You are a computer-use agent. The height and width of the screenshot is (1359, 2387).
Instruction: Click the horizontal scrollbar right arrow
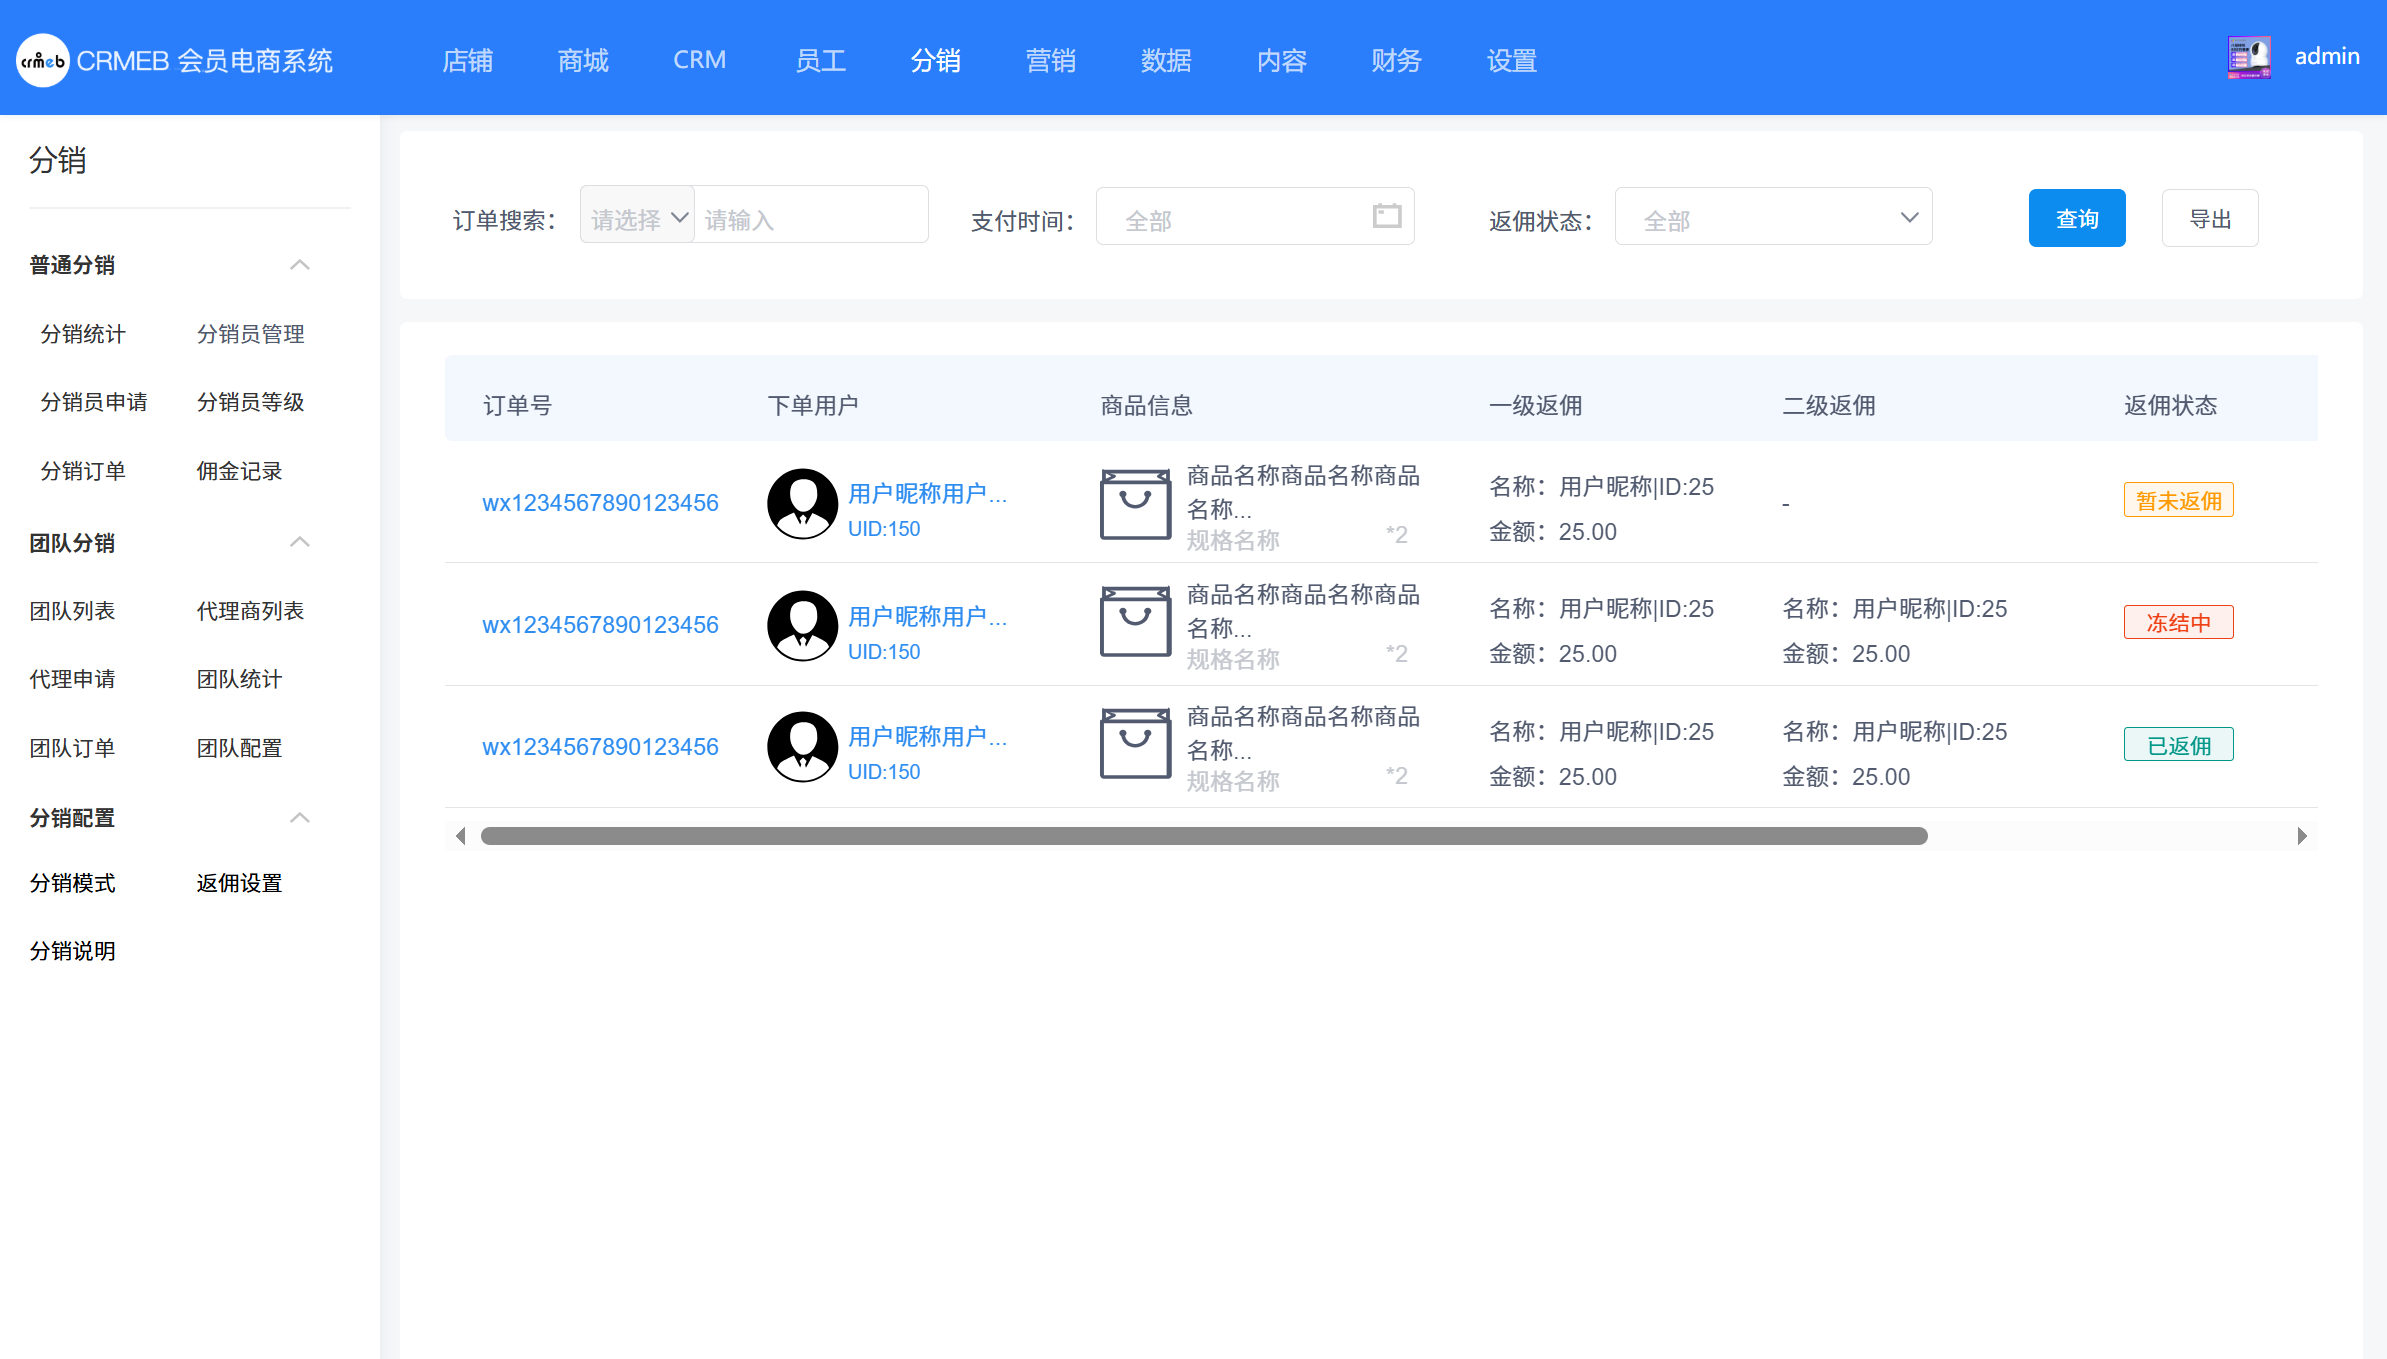coord(2301,836)
